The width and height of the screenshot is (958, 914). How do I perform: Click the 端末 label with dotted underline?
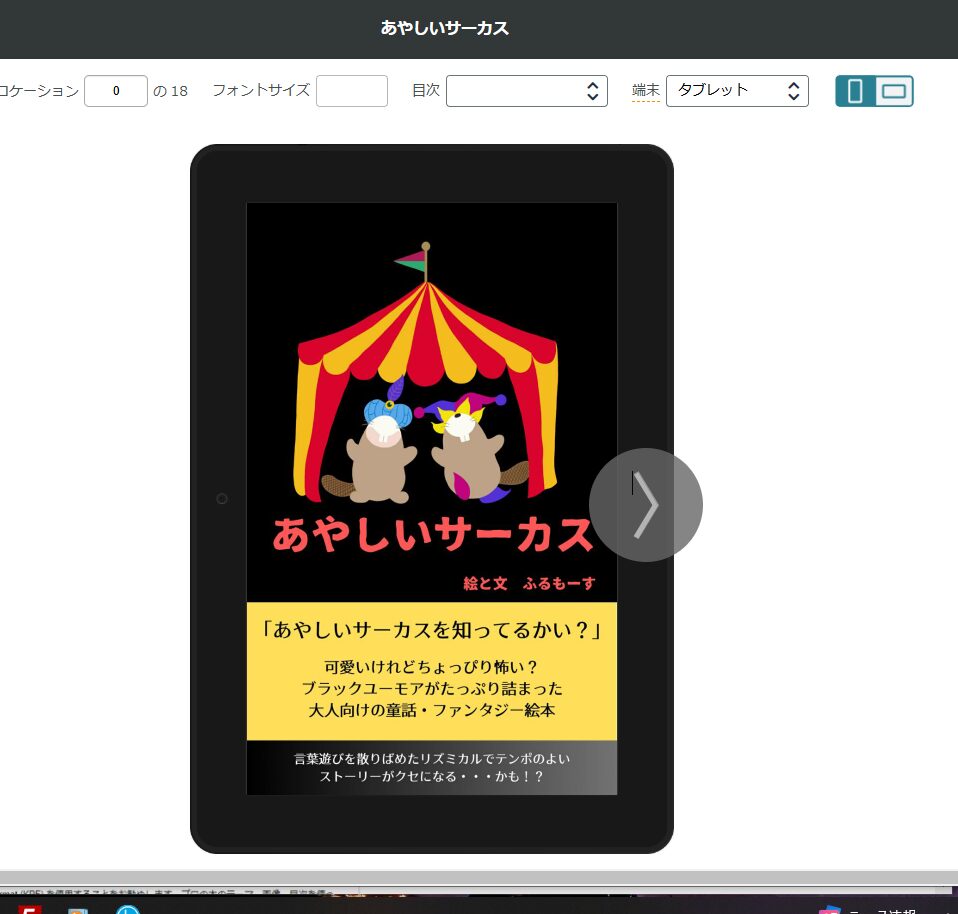646,91
